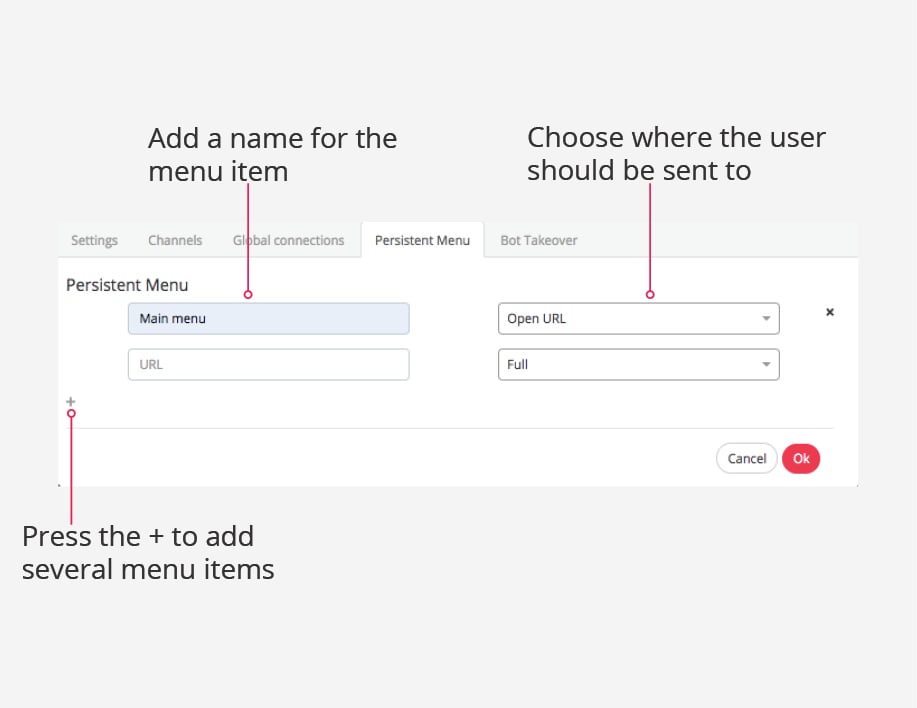Cancel the persistent menu changes
The width and height of the screenshot is (917, 708).
(746, 458)
